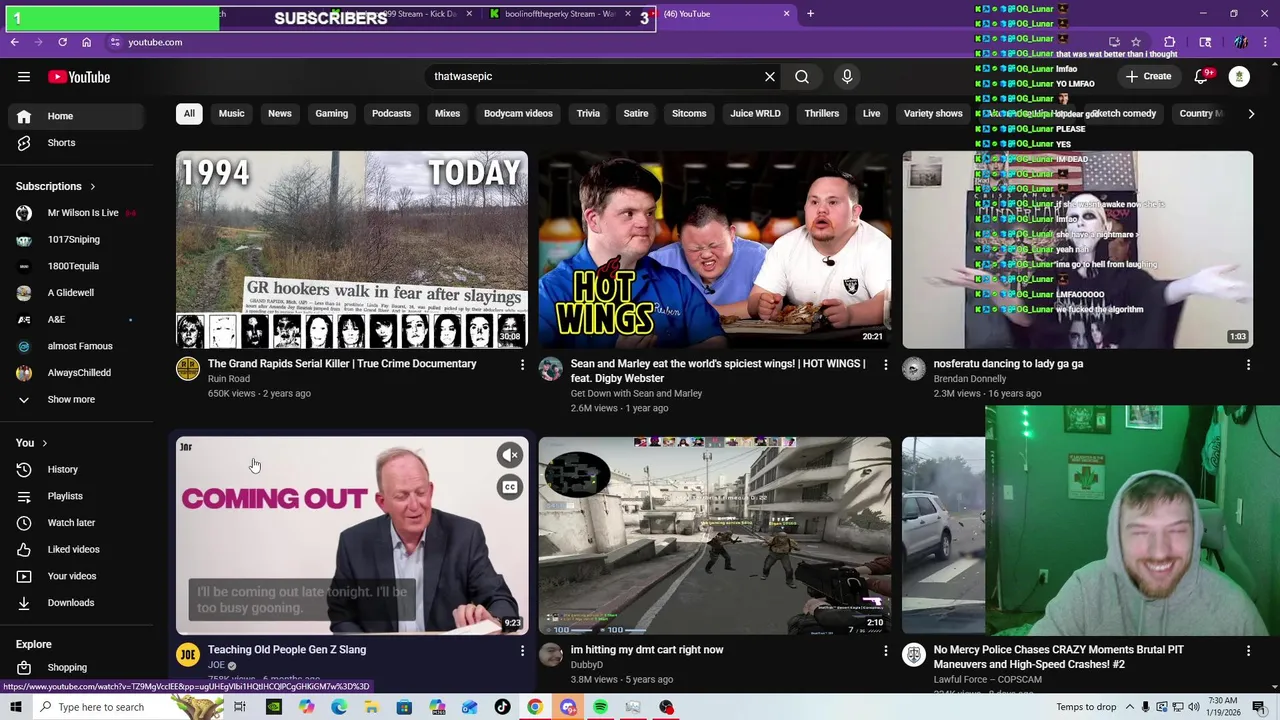Open the Chrome three-dot menu
1280x720 pixels.
(1265, 42)
